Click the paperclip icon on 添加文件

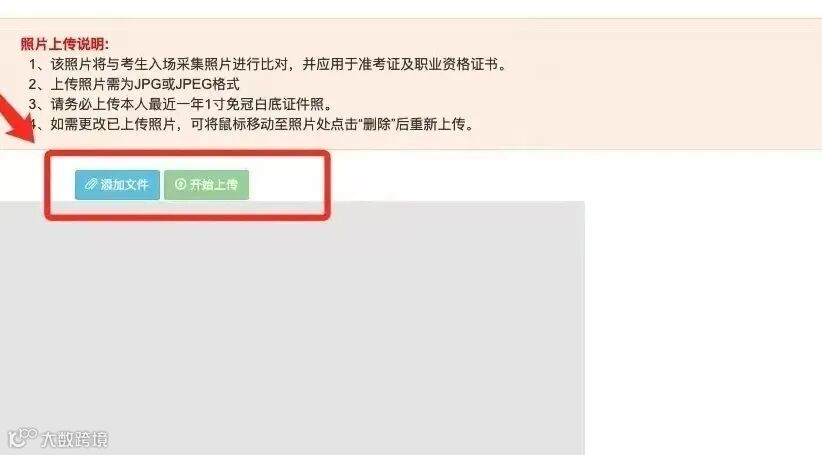pyautogui.click(x=91, y=185)
